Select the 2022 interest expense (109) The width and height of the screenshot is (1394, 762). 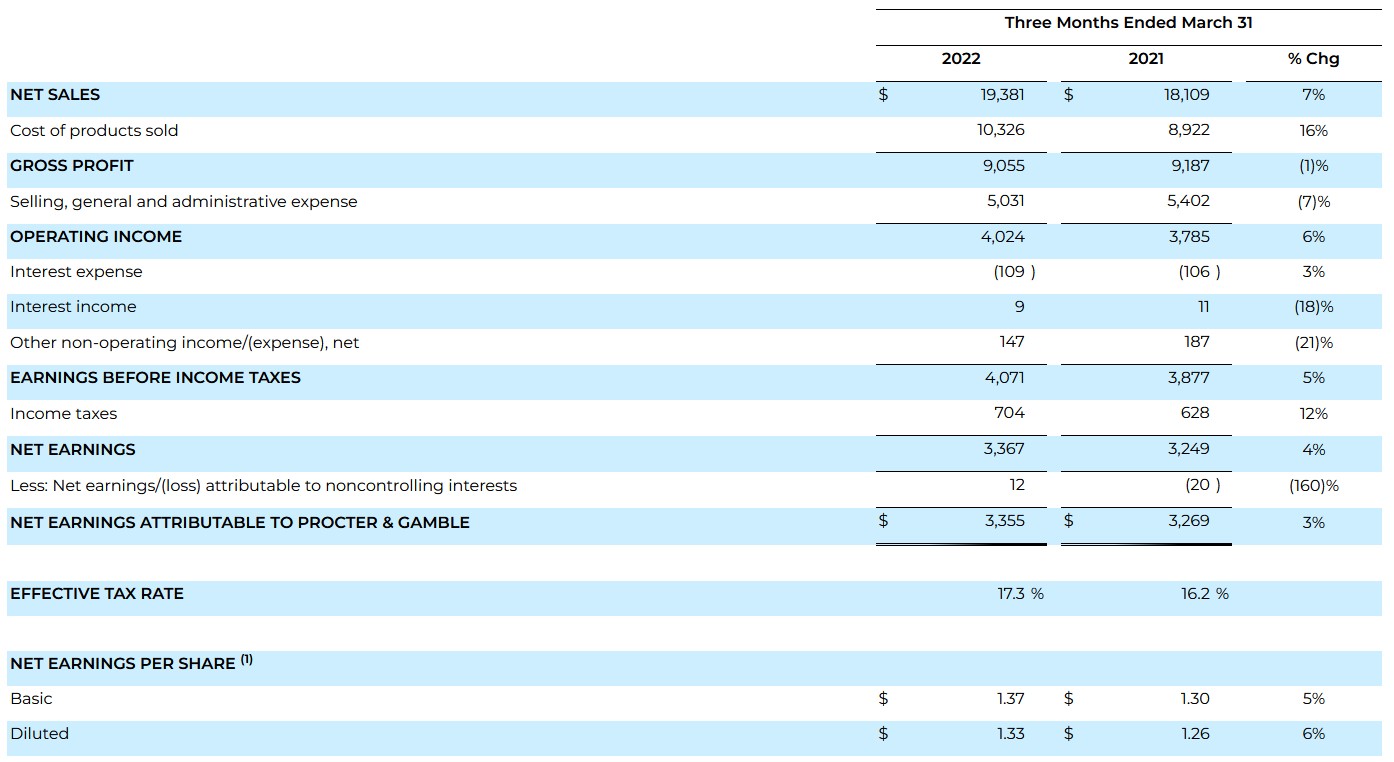pyautogui.click(x=1015, y=272)
